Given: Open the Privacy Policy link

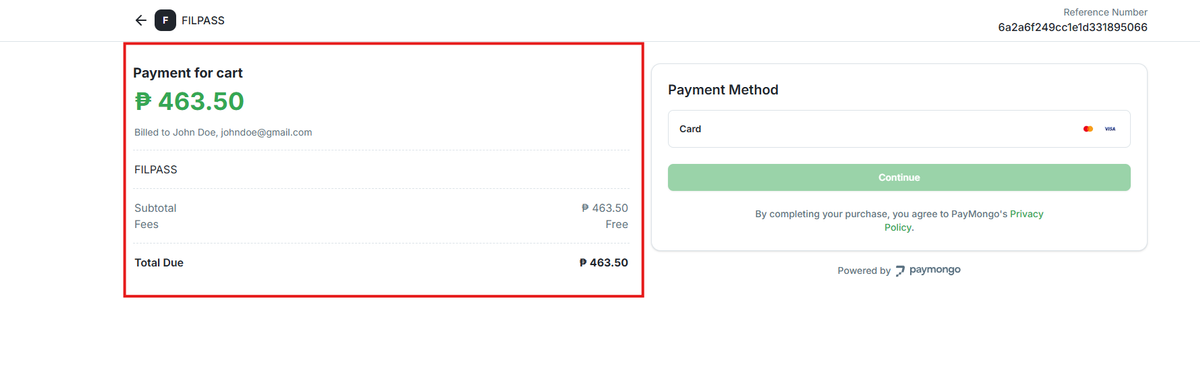Looking at the screenshot, I should [x=963, y=221].
